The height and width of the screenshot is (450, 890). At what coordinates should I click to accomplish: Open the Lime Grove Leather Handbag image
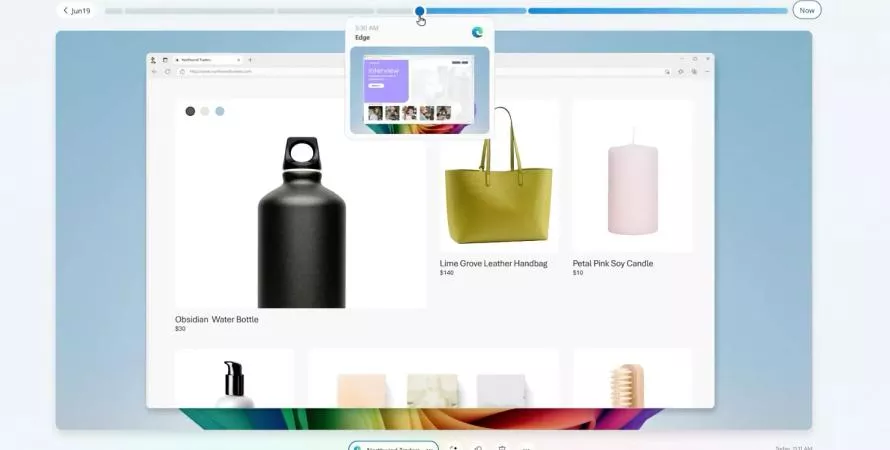tap(498, 176)
